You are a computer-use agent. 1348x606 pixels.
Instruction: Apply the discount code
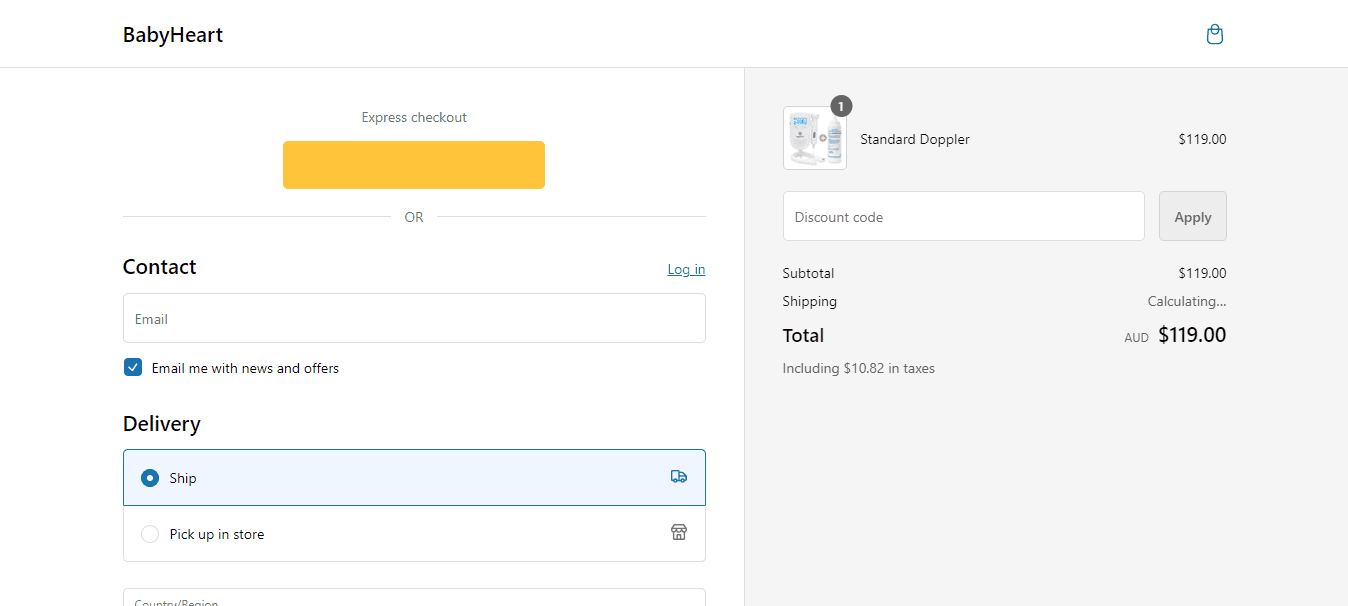(x=1193, y=216)
